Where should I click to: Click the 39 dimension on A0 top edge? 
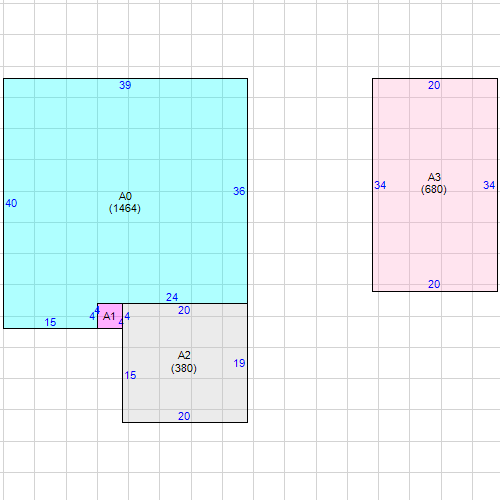coord(125,85)
